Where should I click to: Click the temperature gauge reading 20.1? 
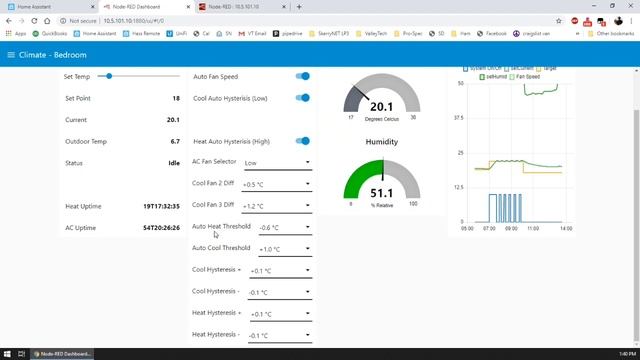pos(382,107)
